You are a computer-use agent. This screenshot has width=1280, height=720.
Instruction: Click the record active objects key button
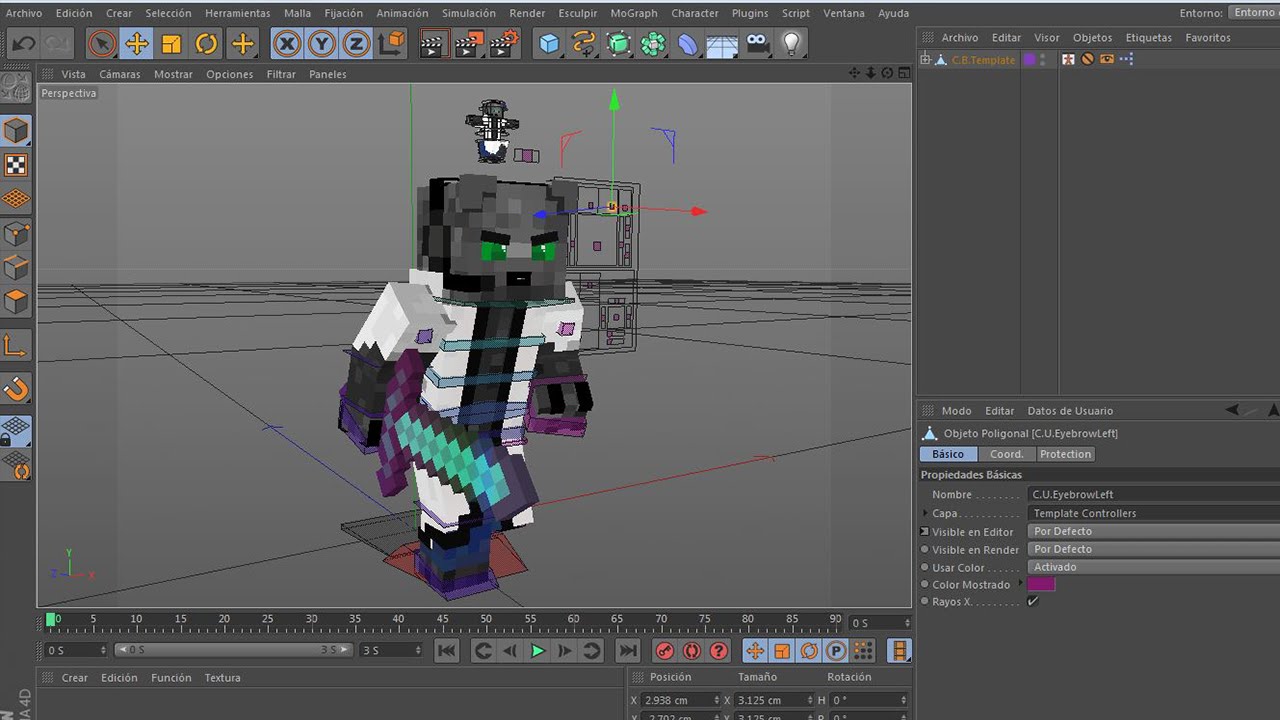click(664, 651)
